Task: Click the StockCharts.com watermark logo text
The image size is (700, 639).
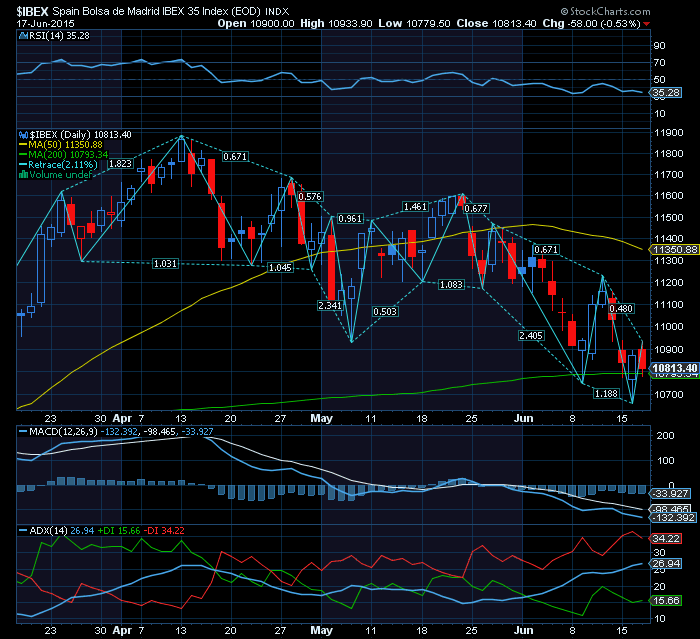Action: click(x=605, y=11)
